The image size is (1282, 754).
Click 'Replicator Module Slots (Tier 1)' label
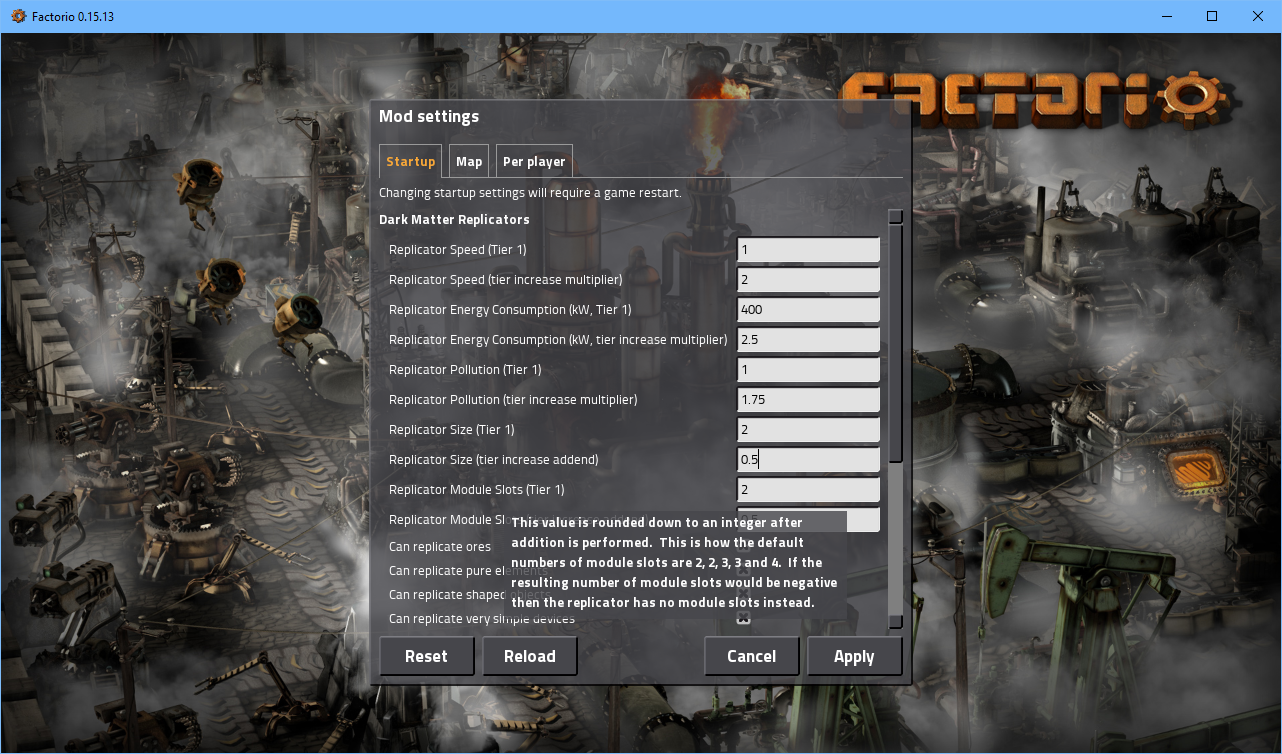pyautogui.click(x=477, y=490)
